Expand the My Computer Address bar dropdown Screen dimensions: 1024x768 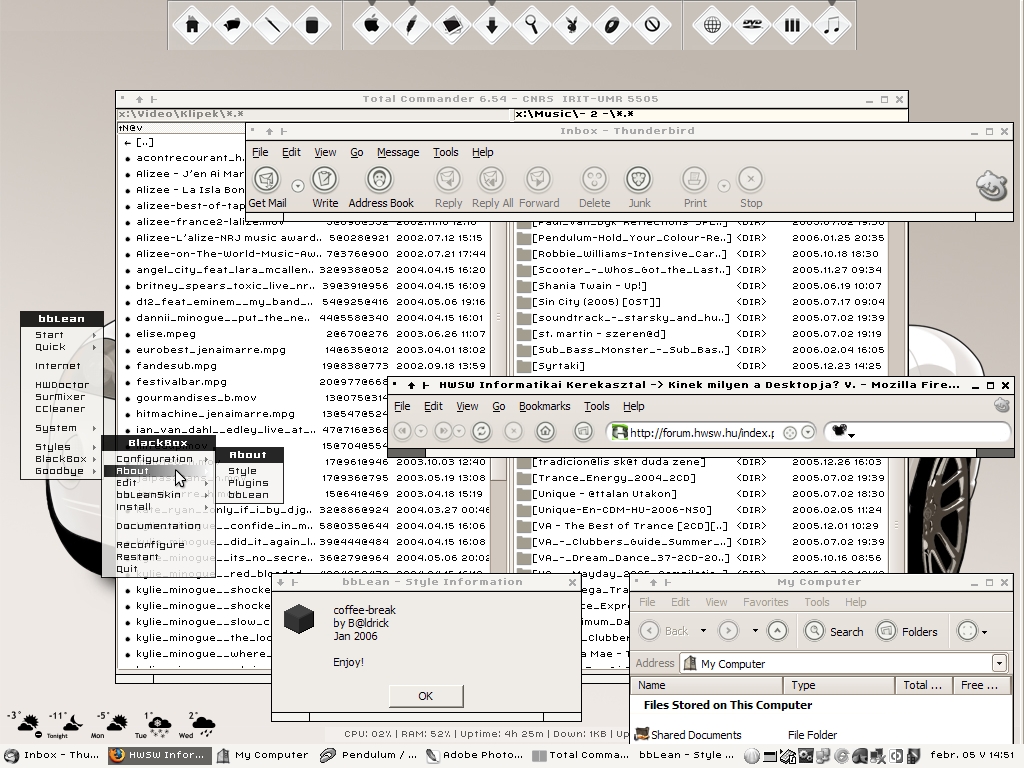tap(999, 664)
